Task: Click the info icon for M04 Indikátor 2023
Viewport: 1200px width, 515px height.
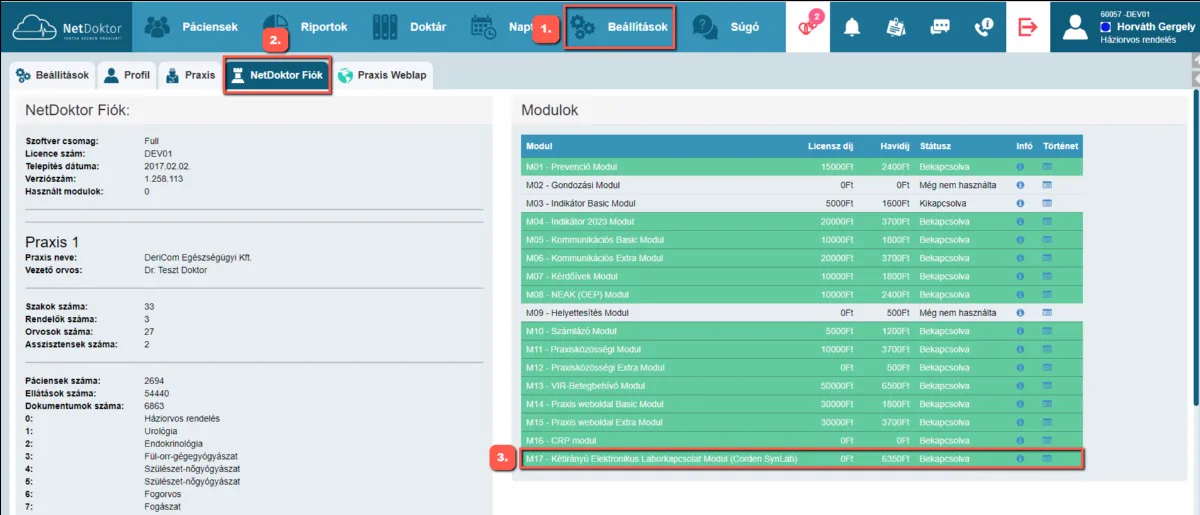Action: [1021, 221]
